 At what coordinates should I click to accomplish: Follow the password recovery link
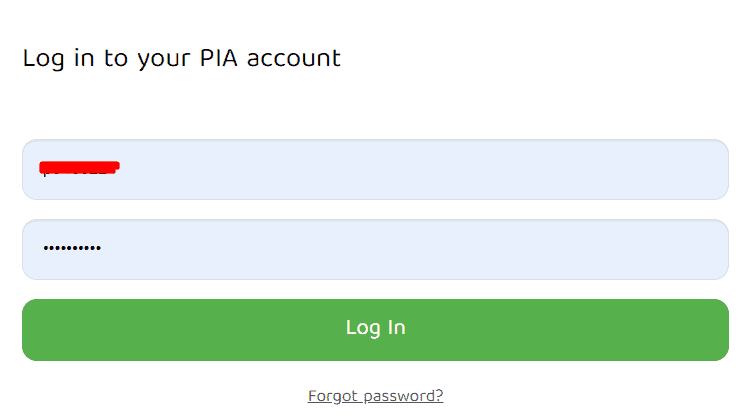click(375, 396)
